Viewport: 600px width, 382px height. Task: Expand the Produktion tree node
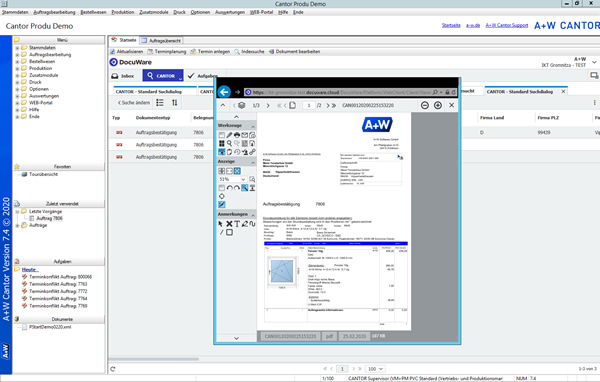click(17, 69)
